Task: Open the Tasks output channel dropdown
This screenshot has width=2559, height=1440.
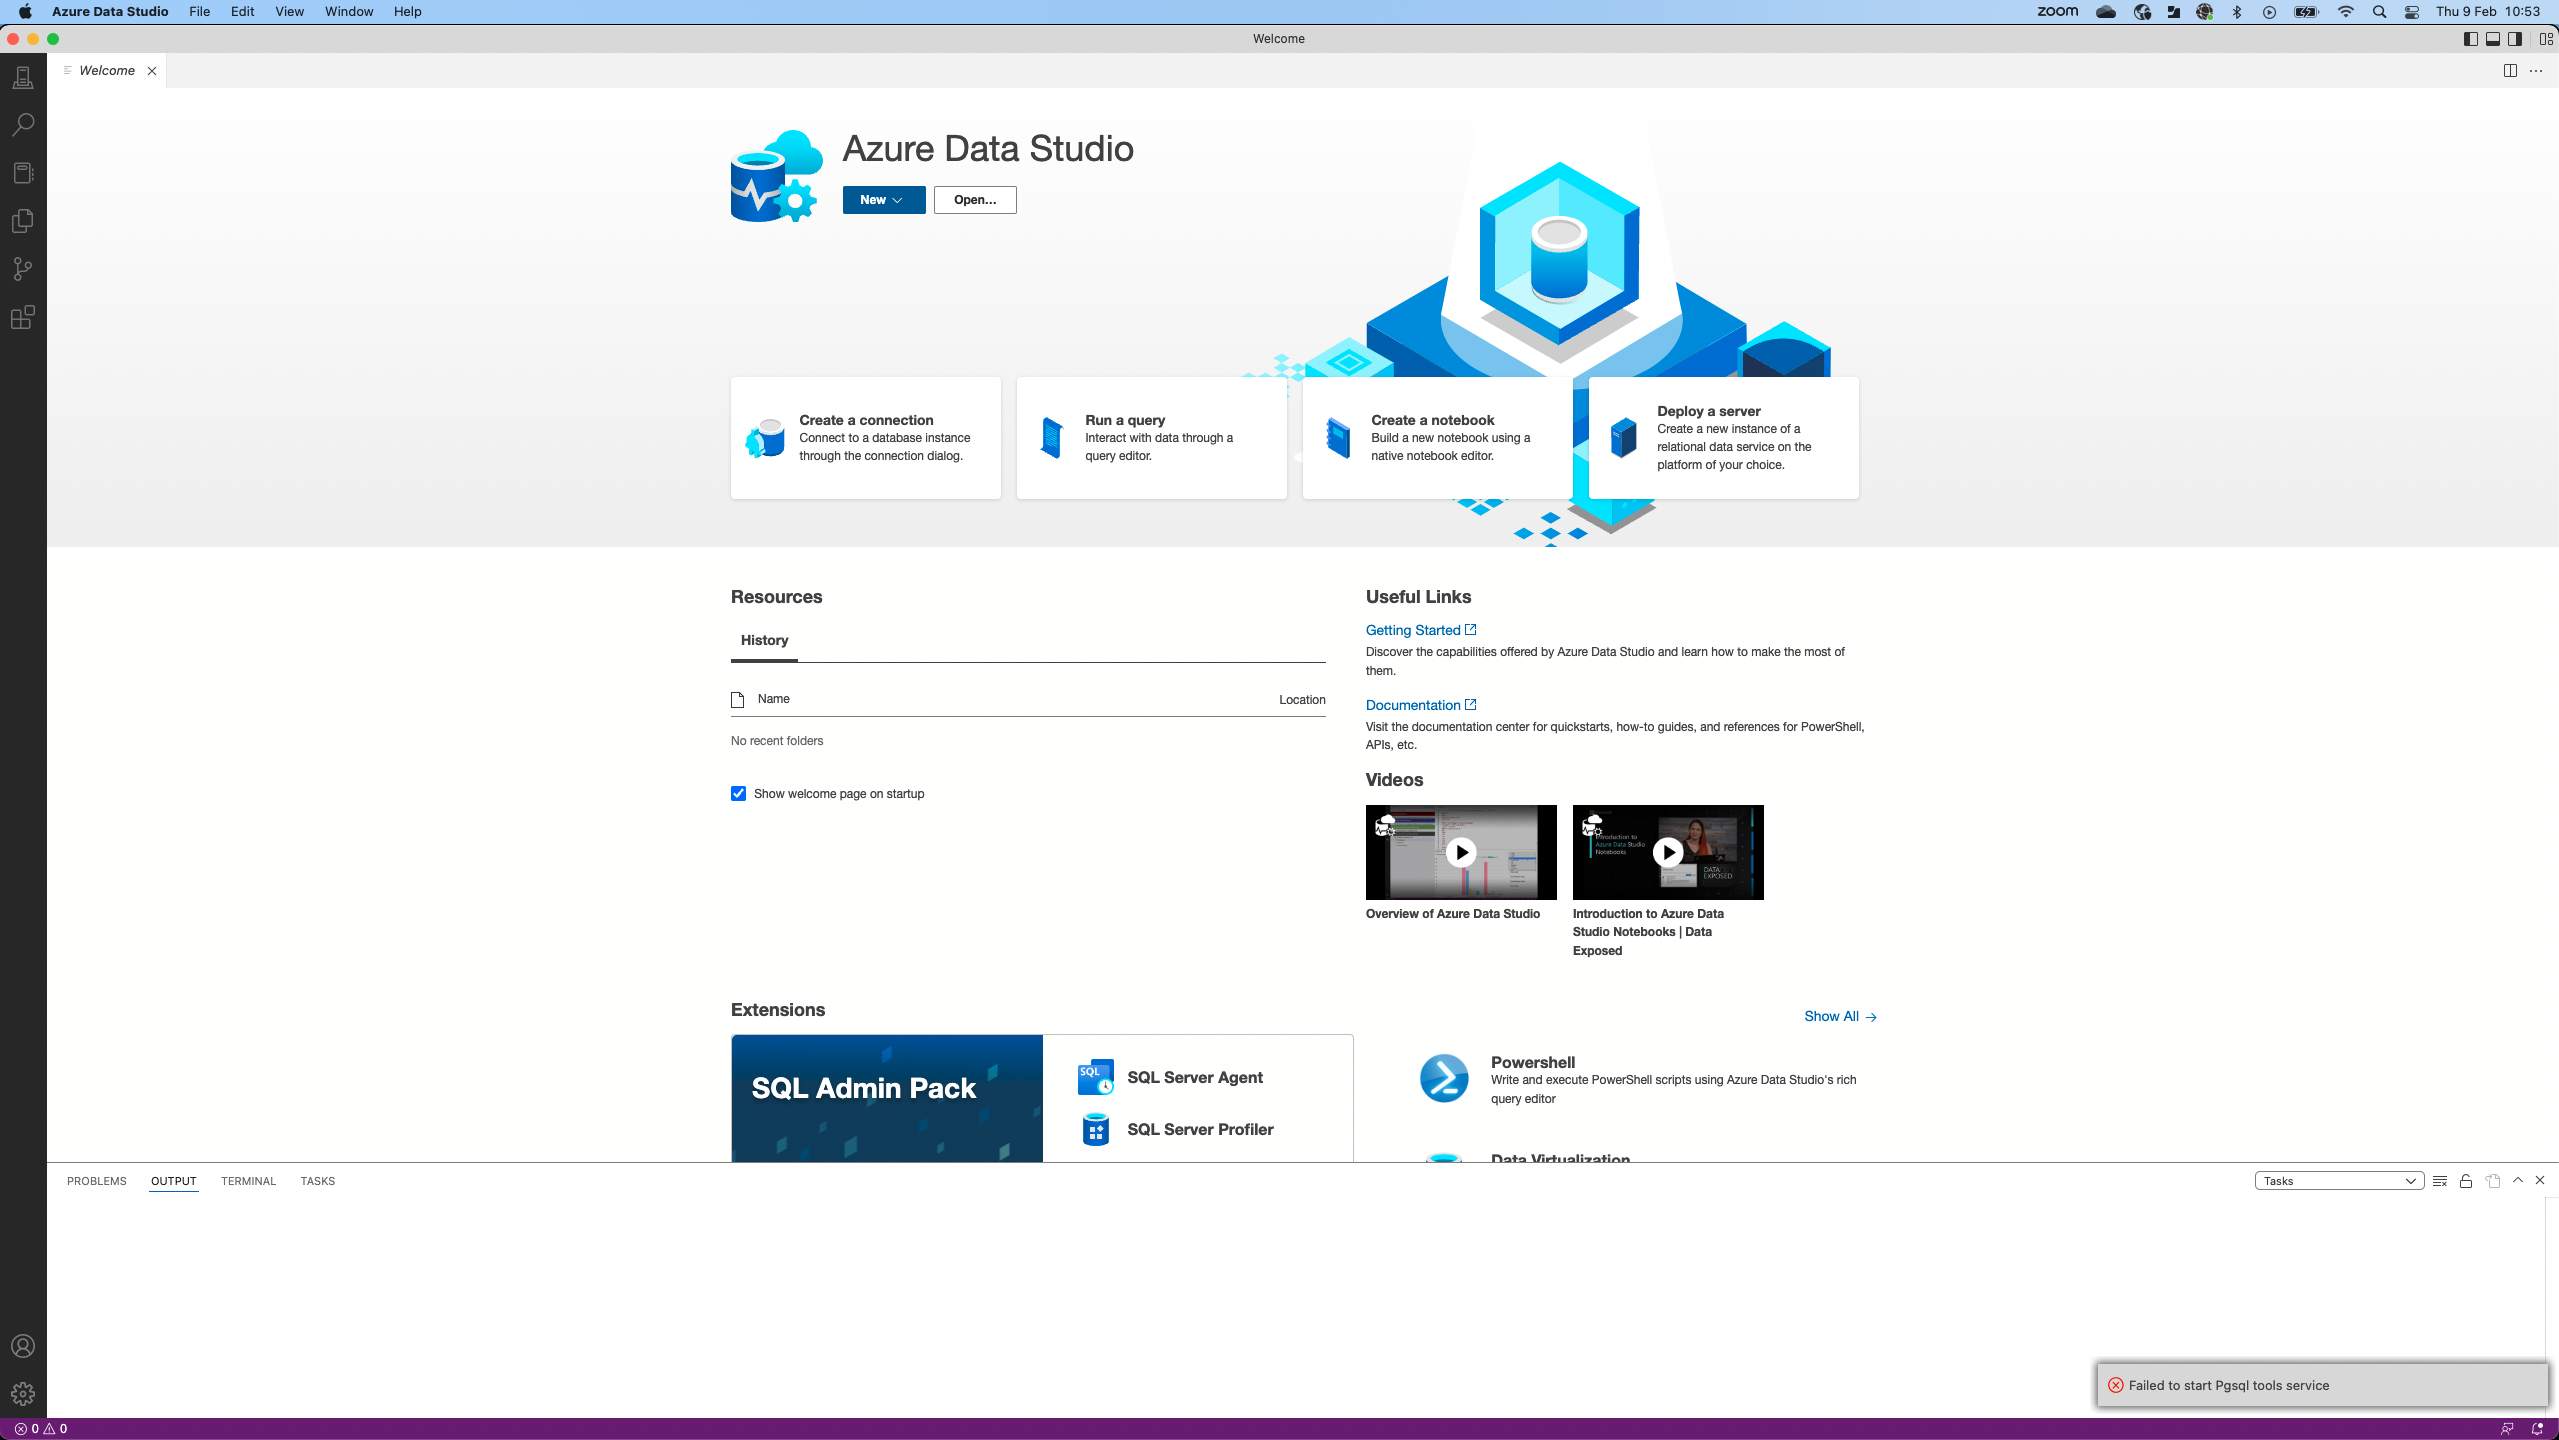Action: [x=2338, y=1181]
